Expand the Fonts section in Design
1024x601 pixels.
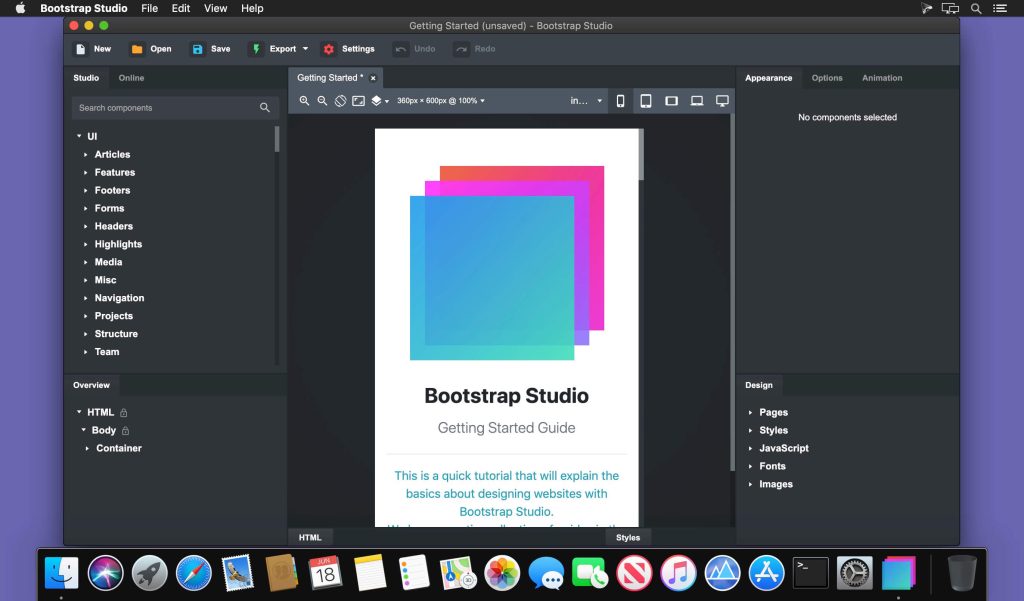click(772, 466)
